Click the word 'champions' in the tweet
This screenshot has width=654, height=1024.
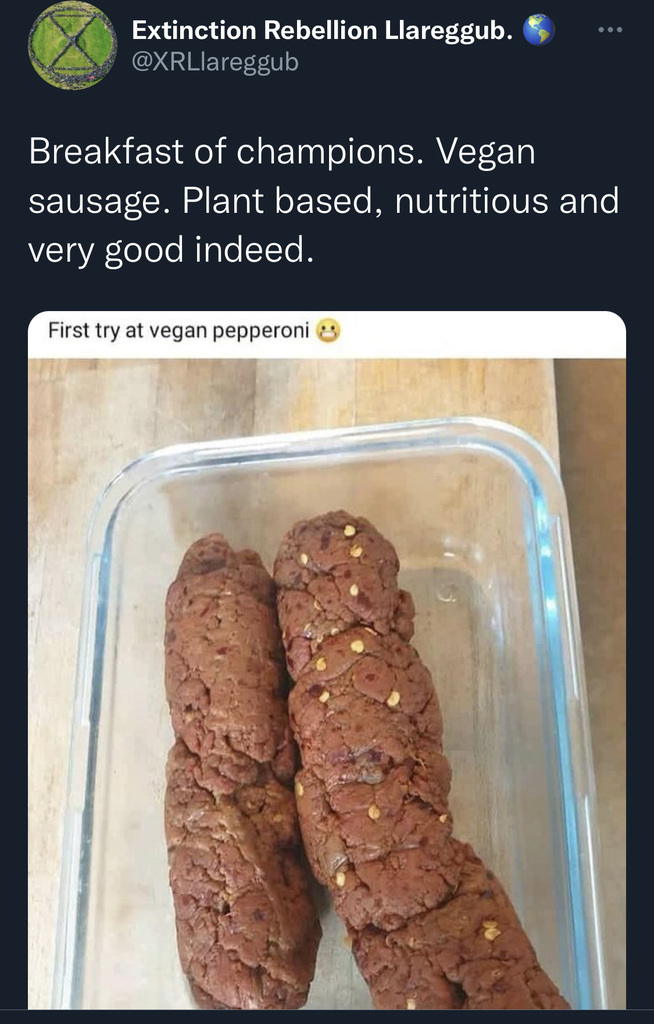326,153
